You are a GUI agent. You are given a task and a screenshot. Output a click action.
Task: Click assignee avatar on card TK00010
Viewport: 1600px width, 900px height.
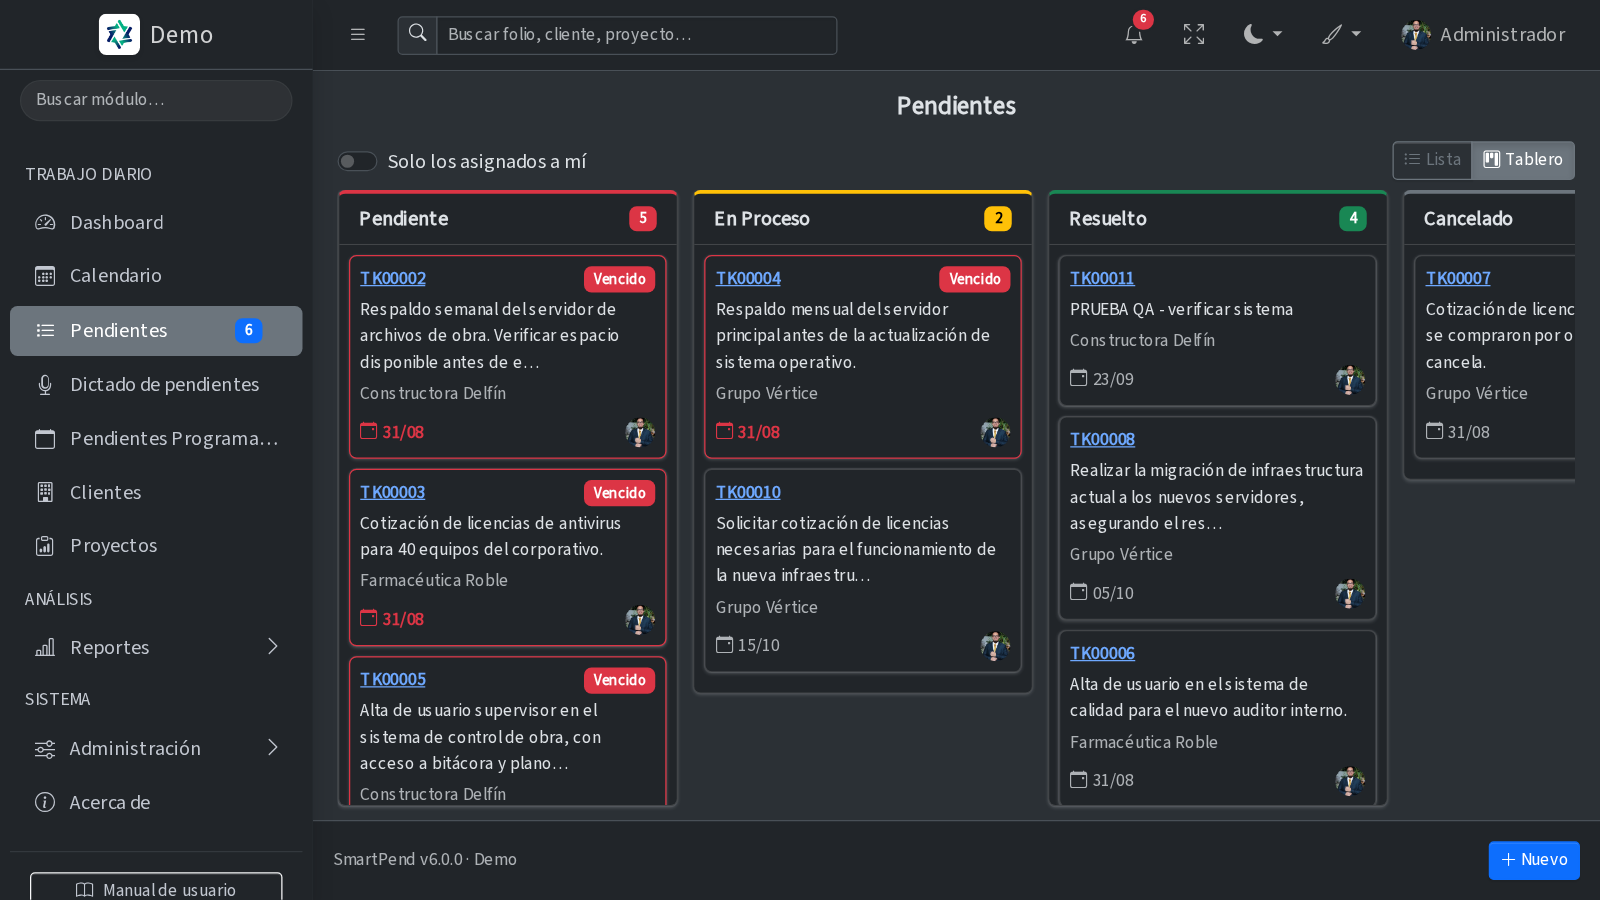(x=995, y=646)
